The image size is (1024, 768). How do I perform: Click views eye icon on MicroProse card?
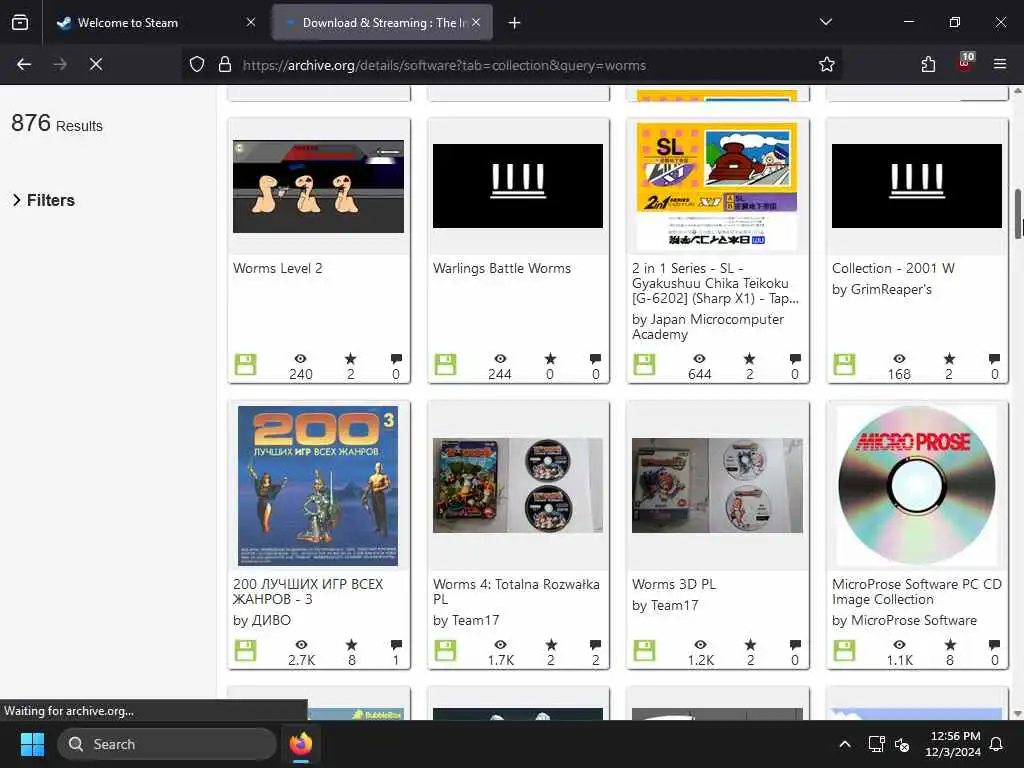(x=899, y=645)
